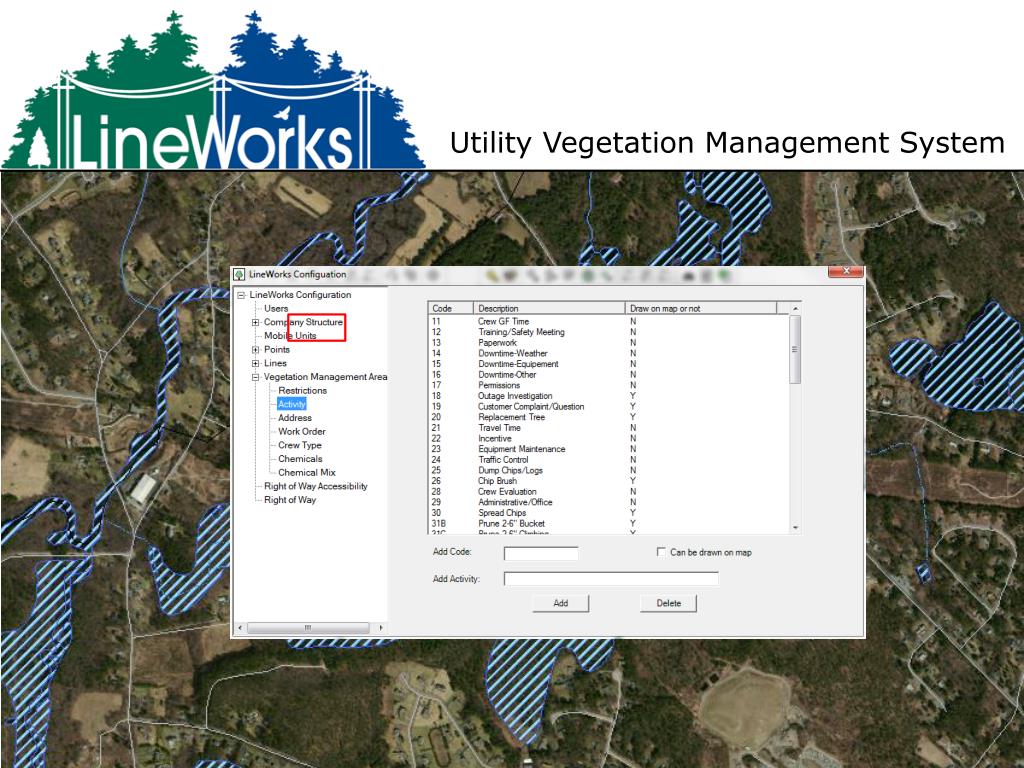Expand the Points tree node
The image size is (1024, 768).
pyautogui.click(x=255, y=350)
